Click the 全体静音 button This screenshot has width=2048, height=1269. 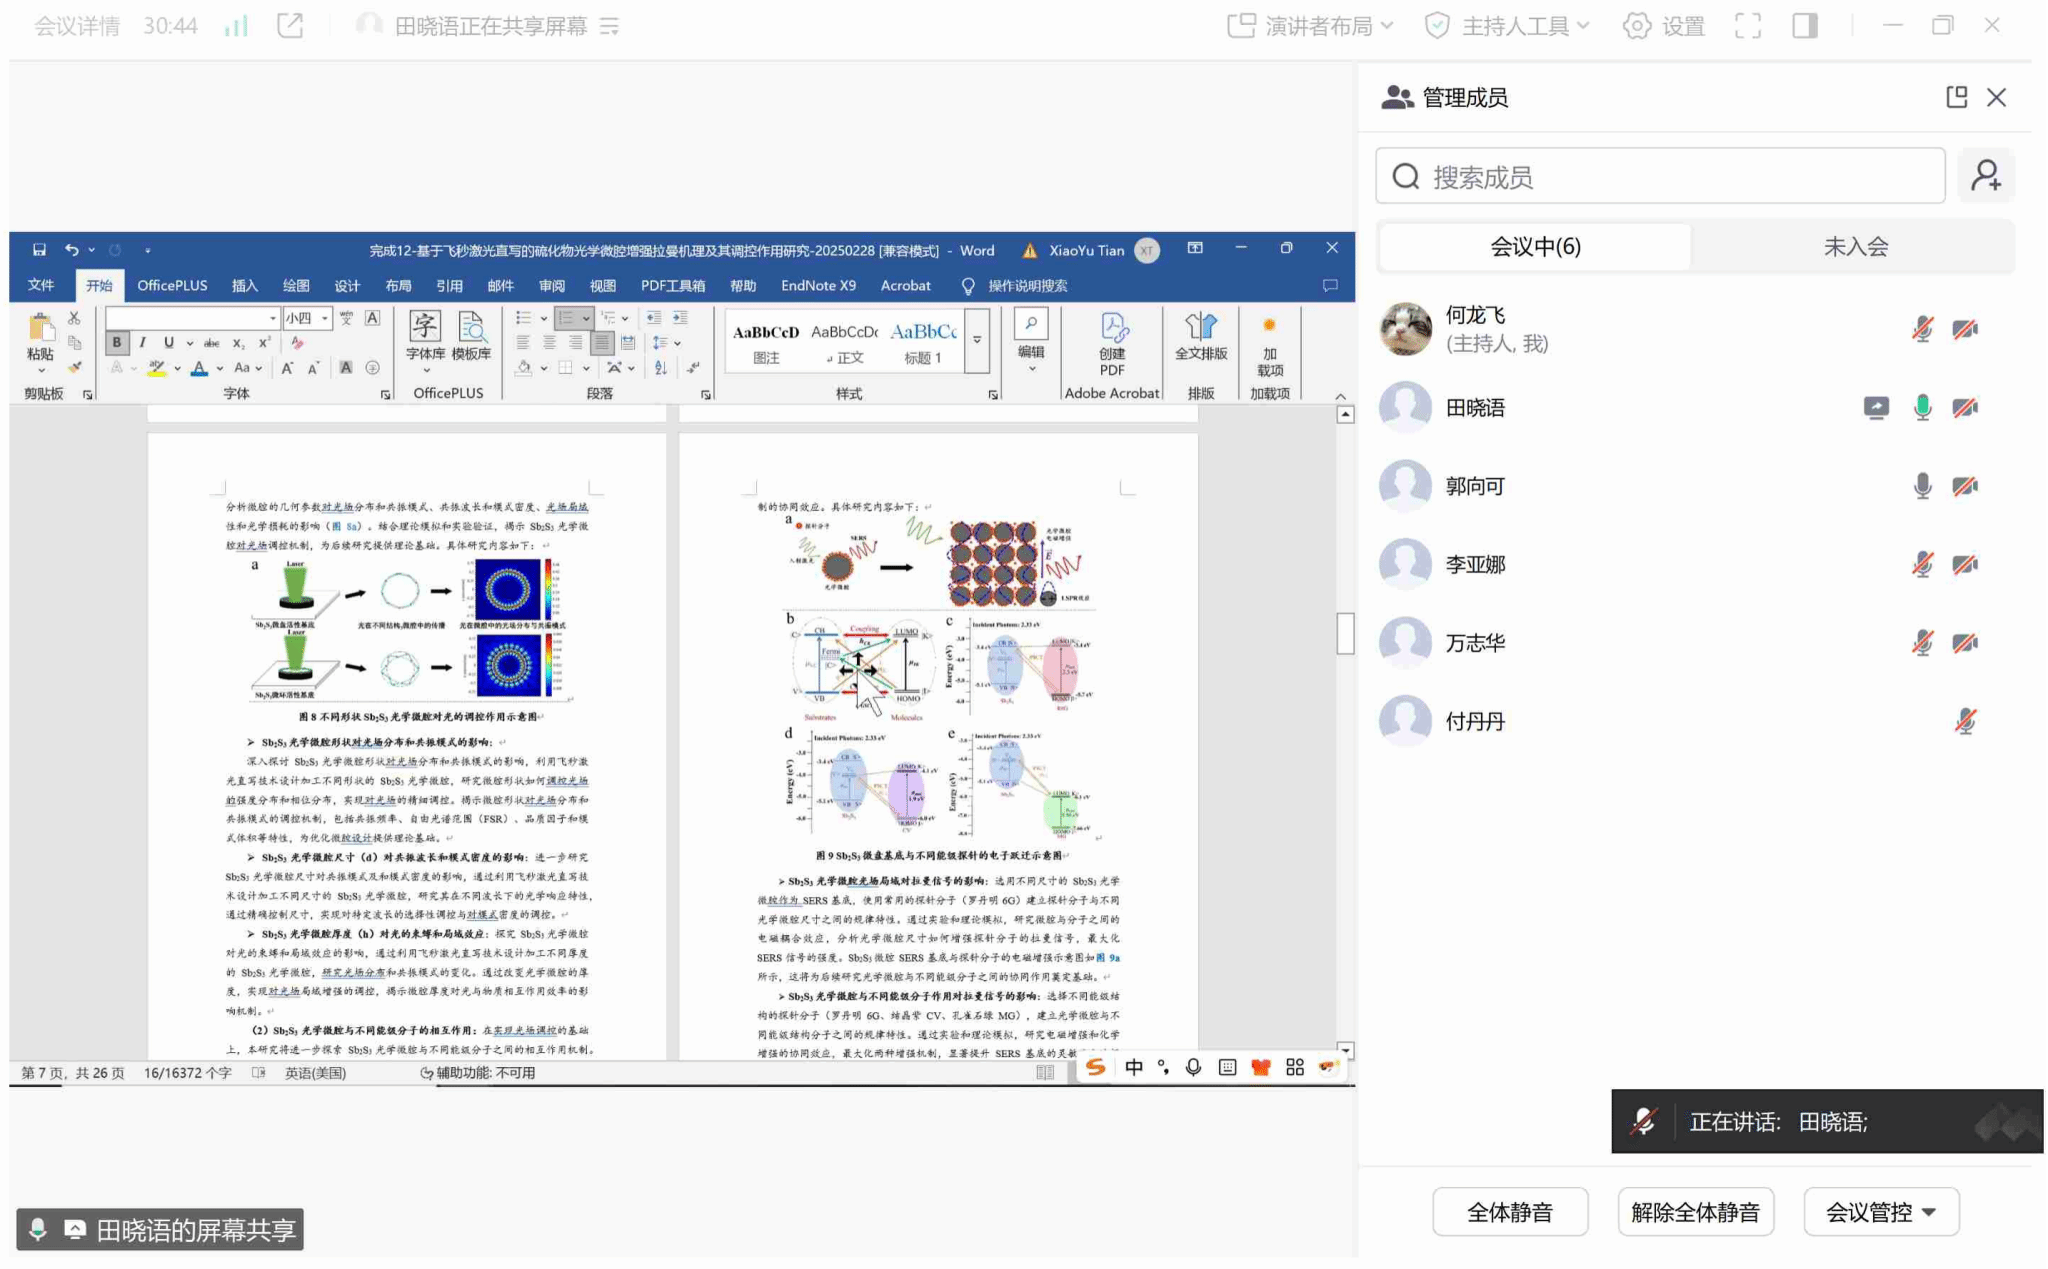1509,1212
